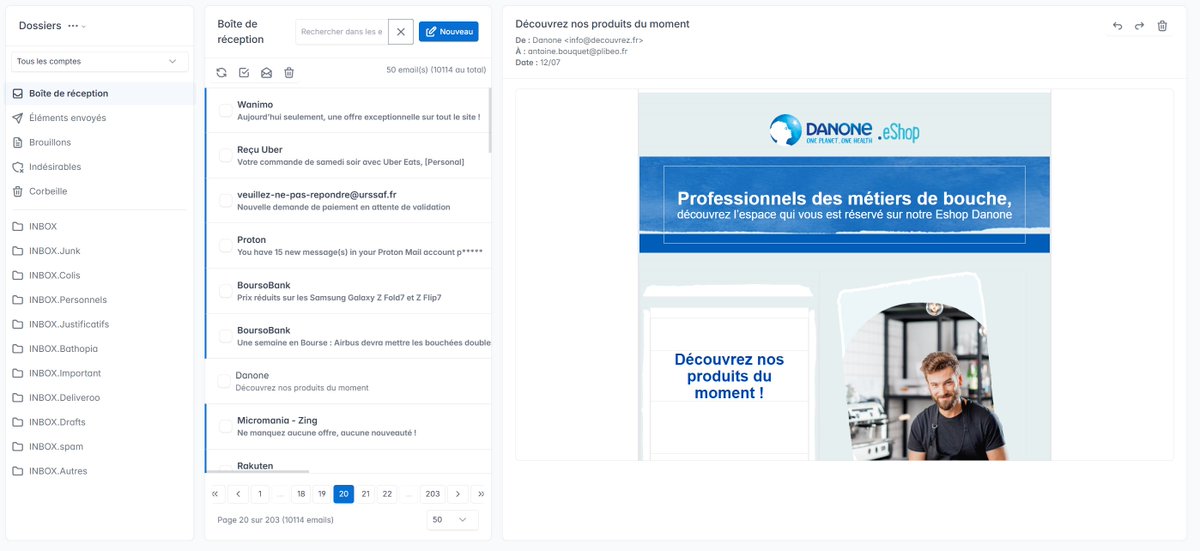Check BoursoBank Airbus email checkbox
This screenshot has height=551, width=1200.
coord(226,336)
